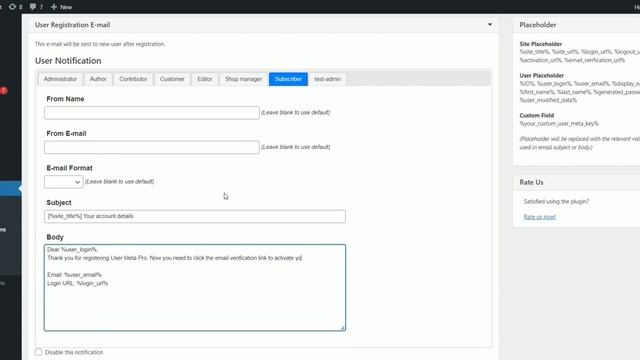Click inside the Body text area
This screenshot has width=640, height=360.
coord(195,288)
